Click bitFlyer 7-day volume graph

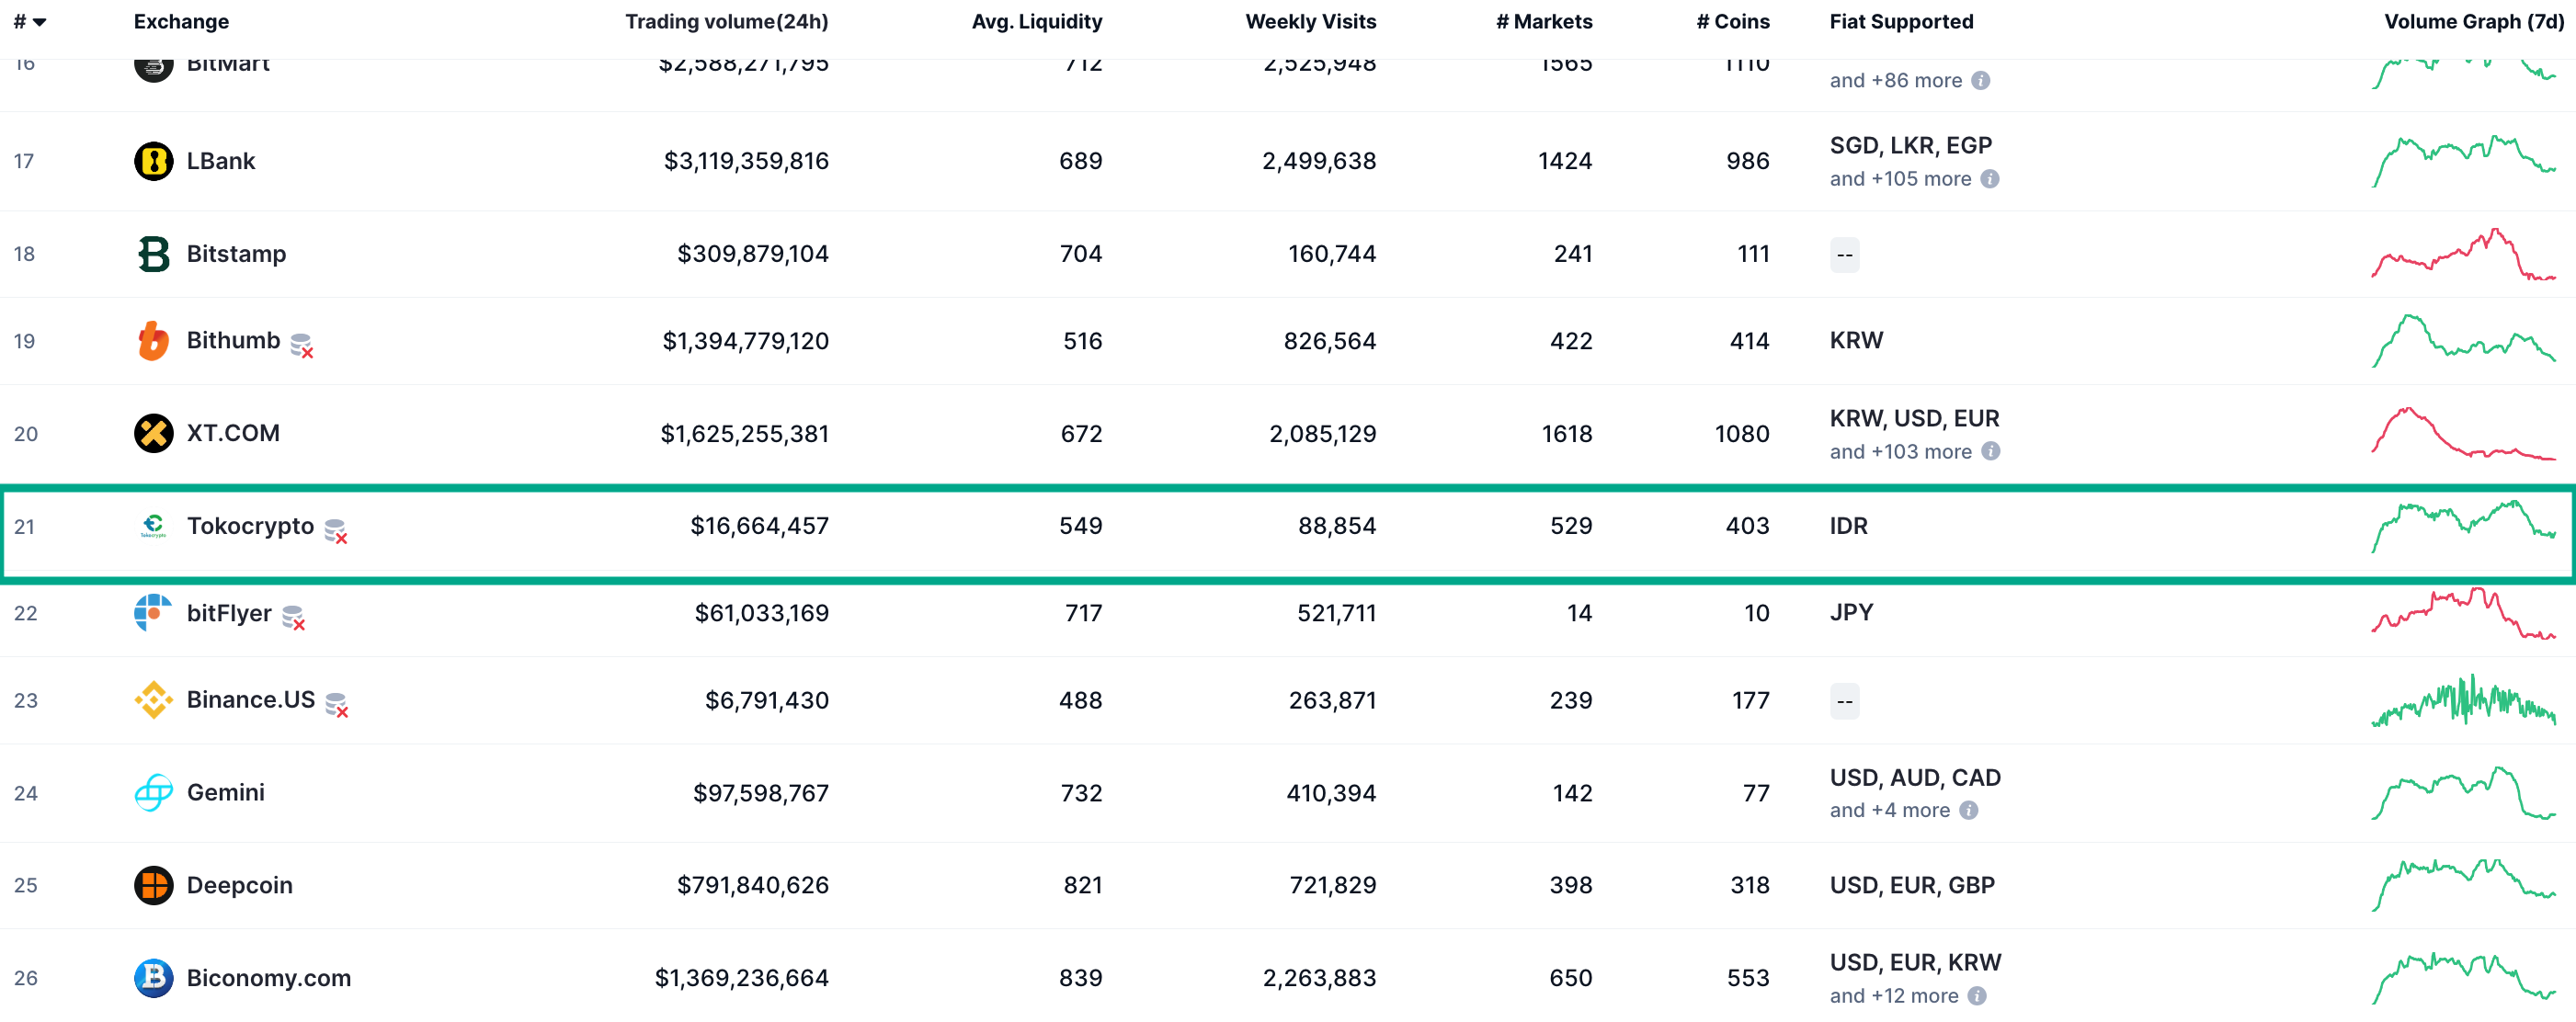coord(2463,613)
